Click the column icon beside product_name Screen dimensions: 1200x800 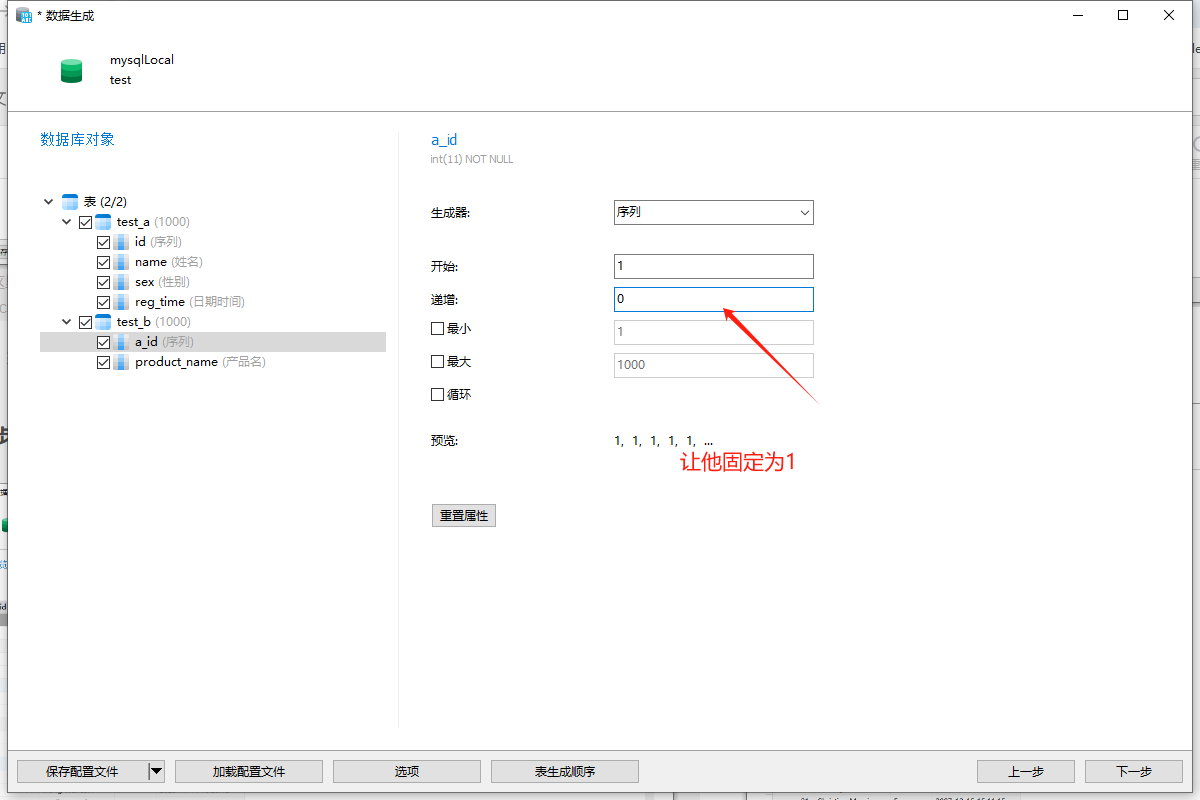point(121,362)
